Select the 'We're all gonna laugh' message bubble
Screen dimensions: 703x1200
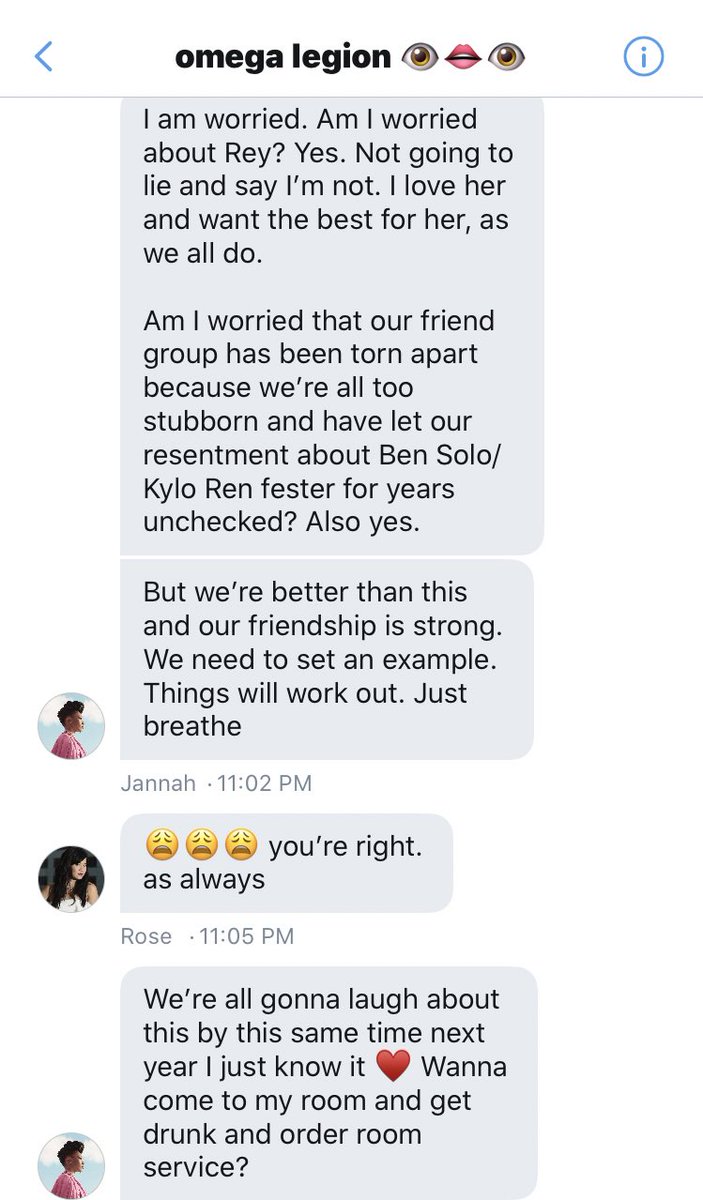tap(329, 1083)
